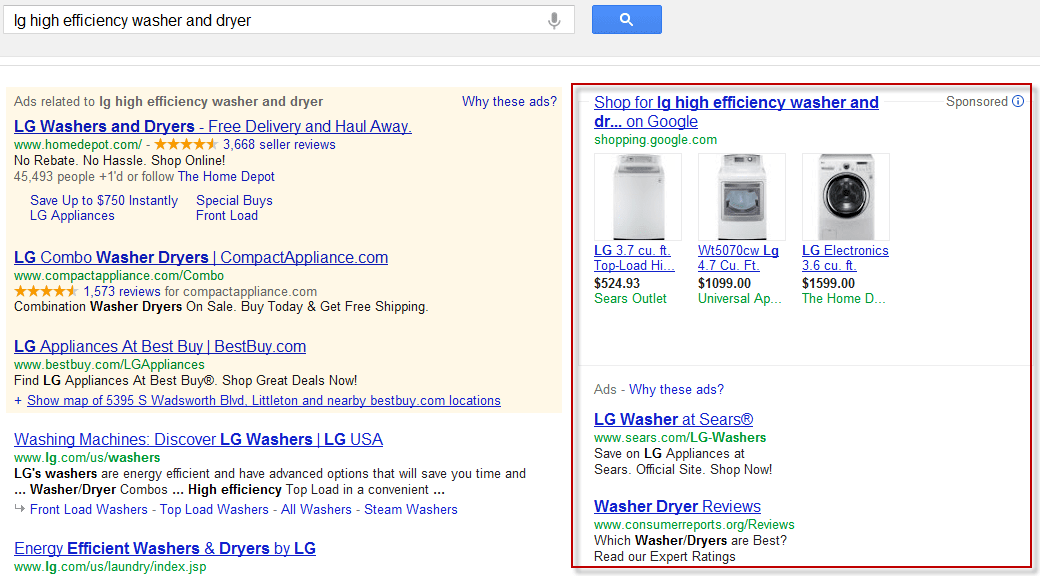Click CompactAppliance star rating icons
The height and width of the screenshot is (576, 1040).
[46, 291]
